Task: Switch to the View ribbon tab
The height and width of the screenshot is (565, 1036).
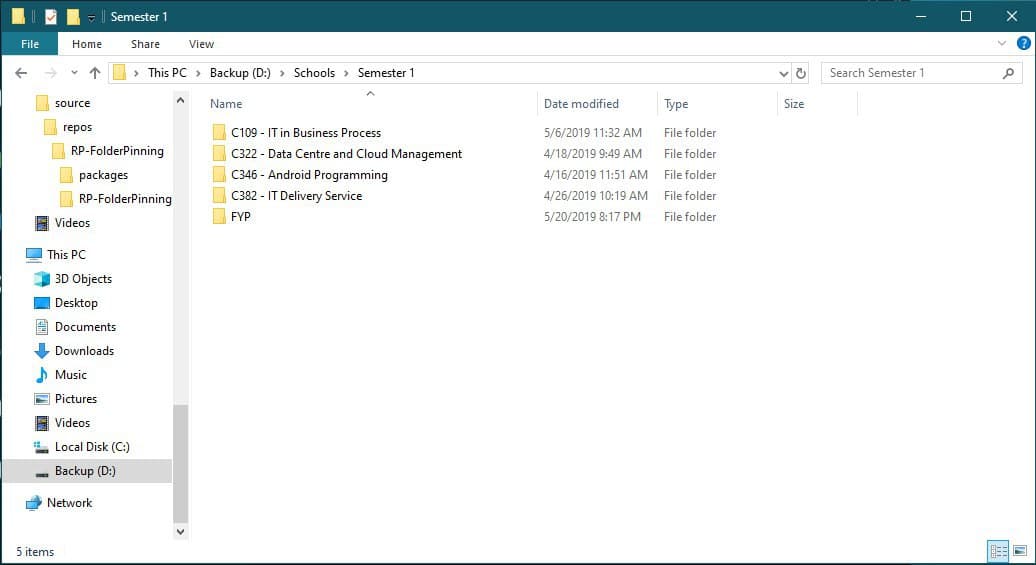Action: point(201,44)
